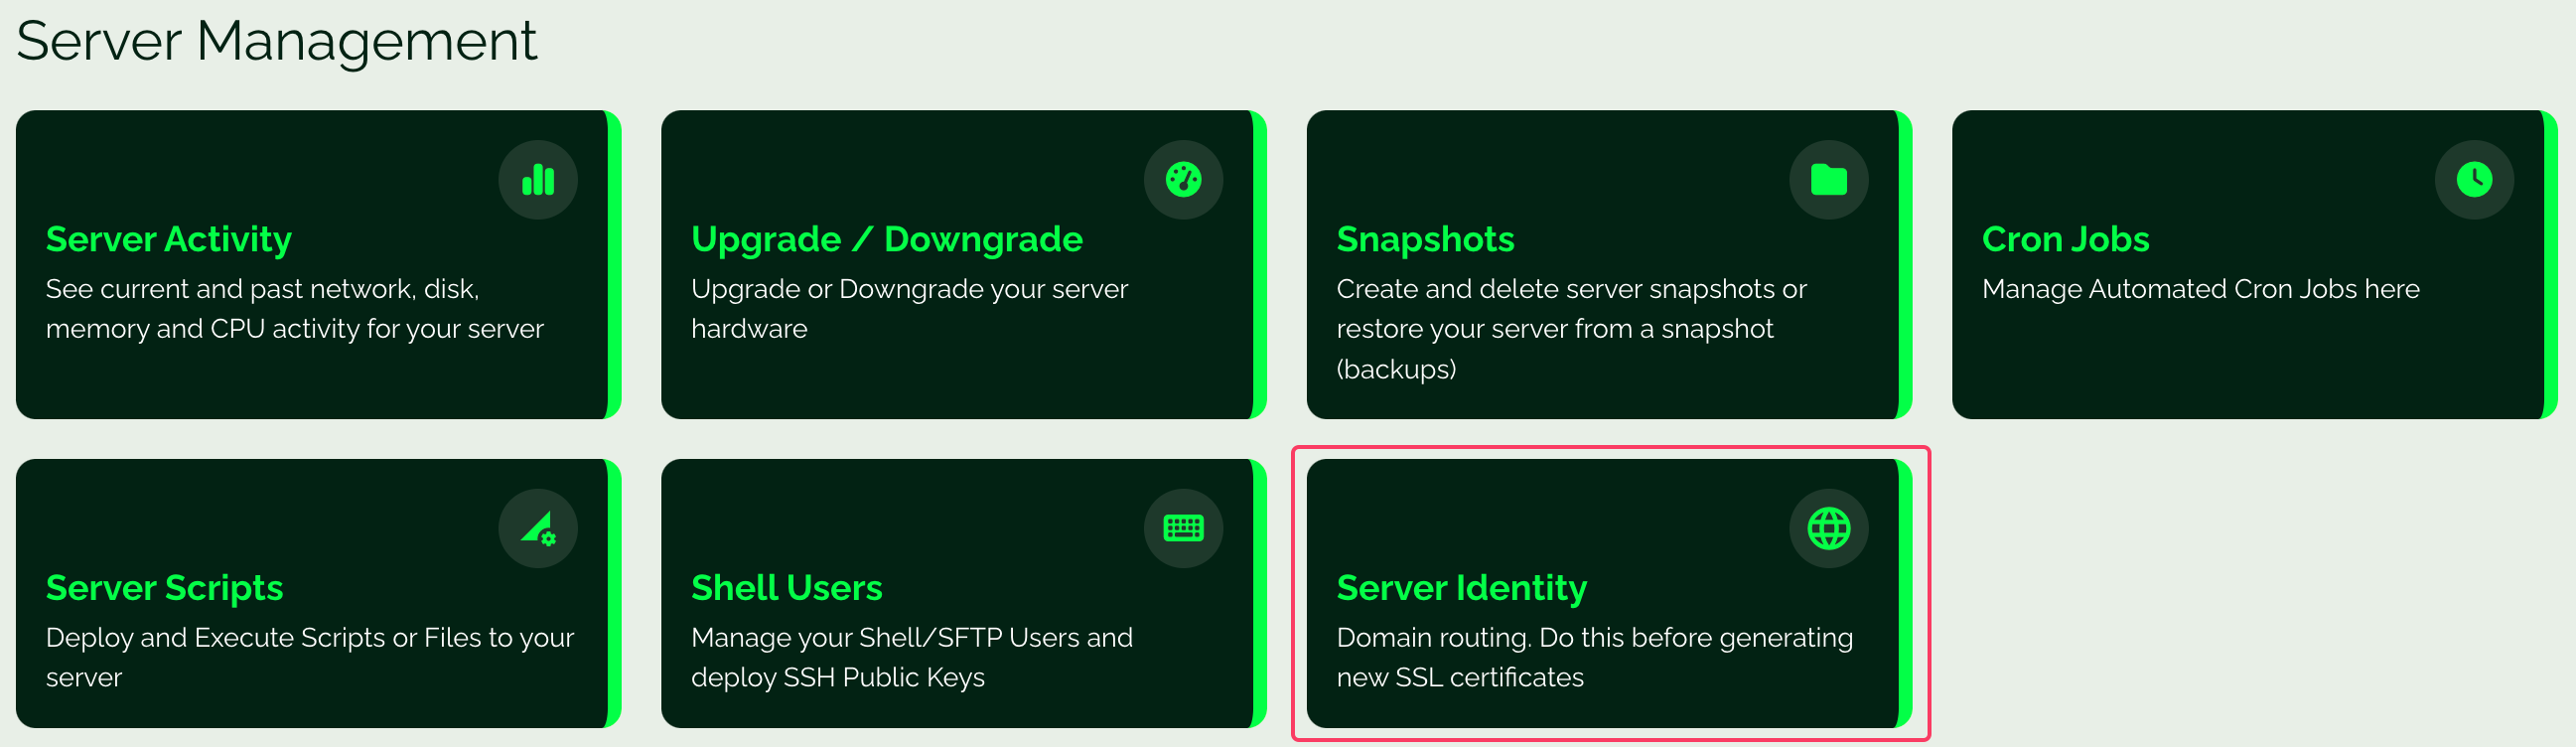Screen dimensions: 2576x747
Task: Click the clock icon on Cron Jobs
Action: click(x=2473, y=180)
